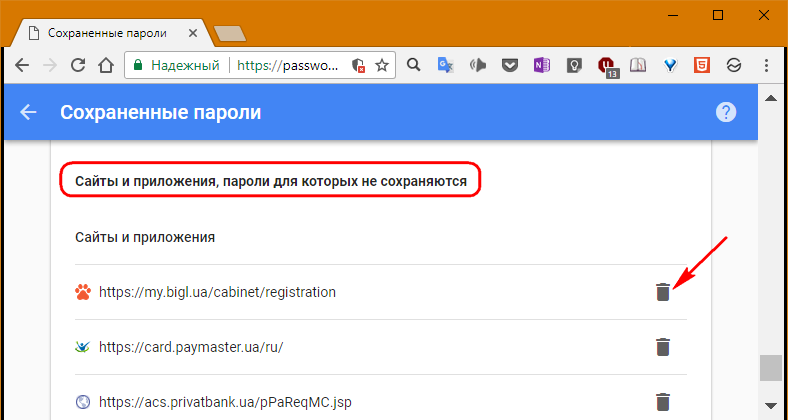Reload the page
Image resolution: width=788 pixels, height=420 pixels.
[x=78, y=65]
